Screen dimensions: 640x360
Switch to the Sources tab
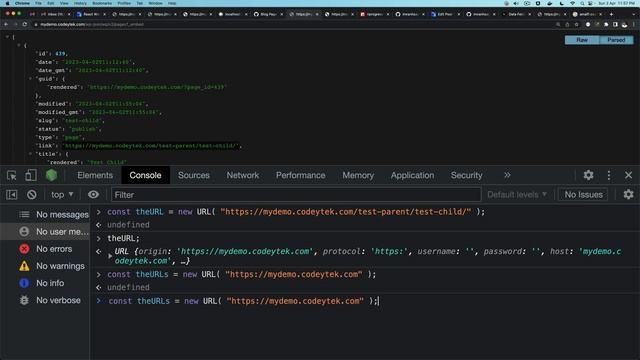click(193, 175)
